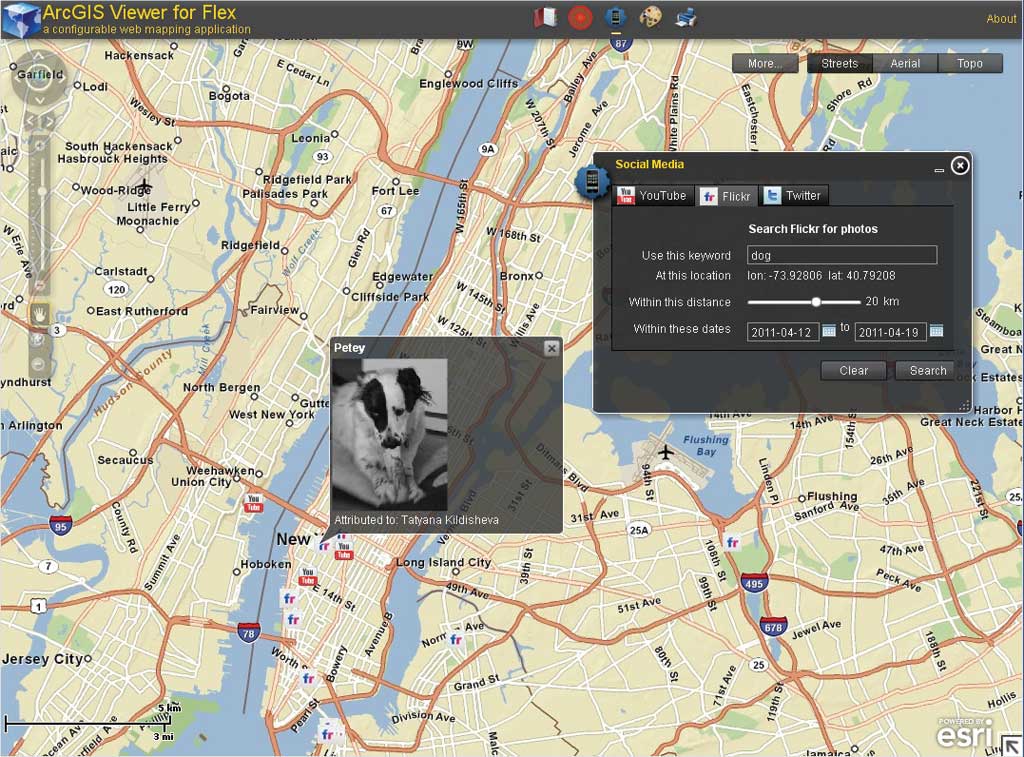Click YouTube marker near Union City
Screen dimensions: 1024x757
(x=253, y=503)
